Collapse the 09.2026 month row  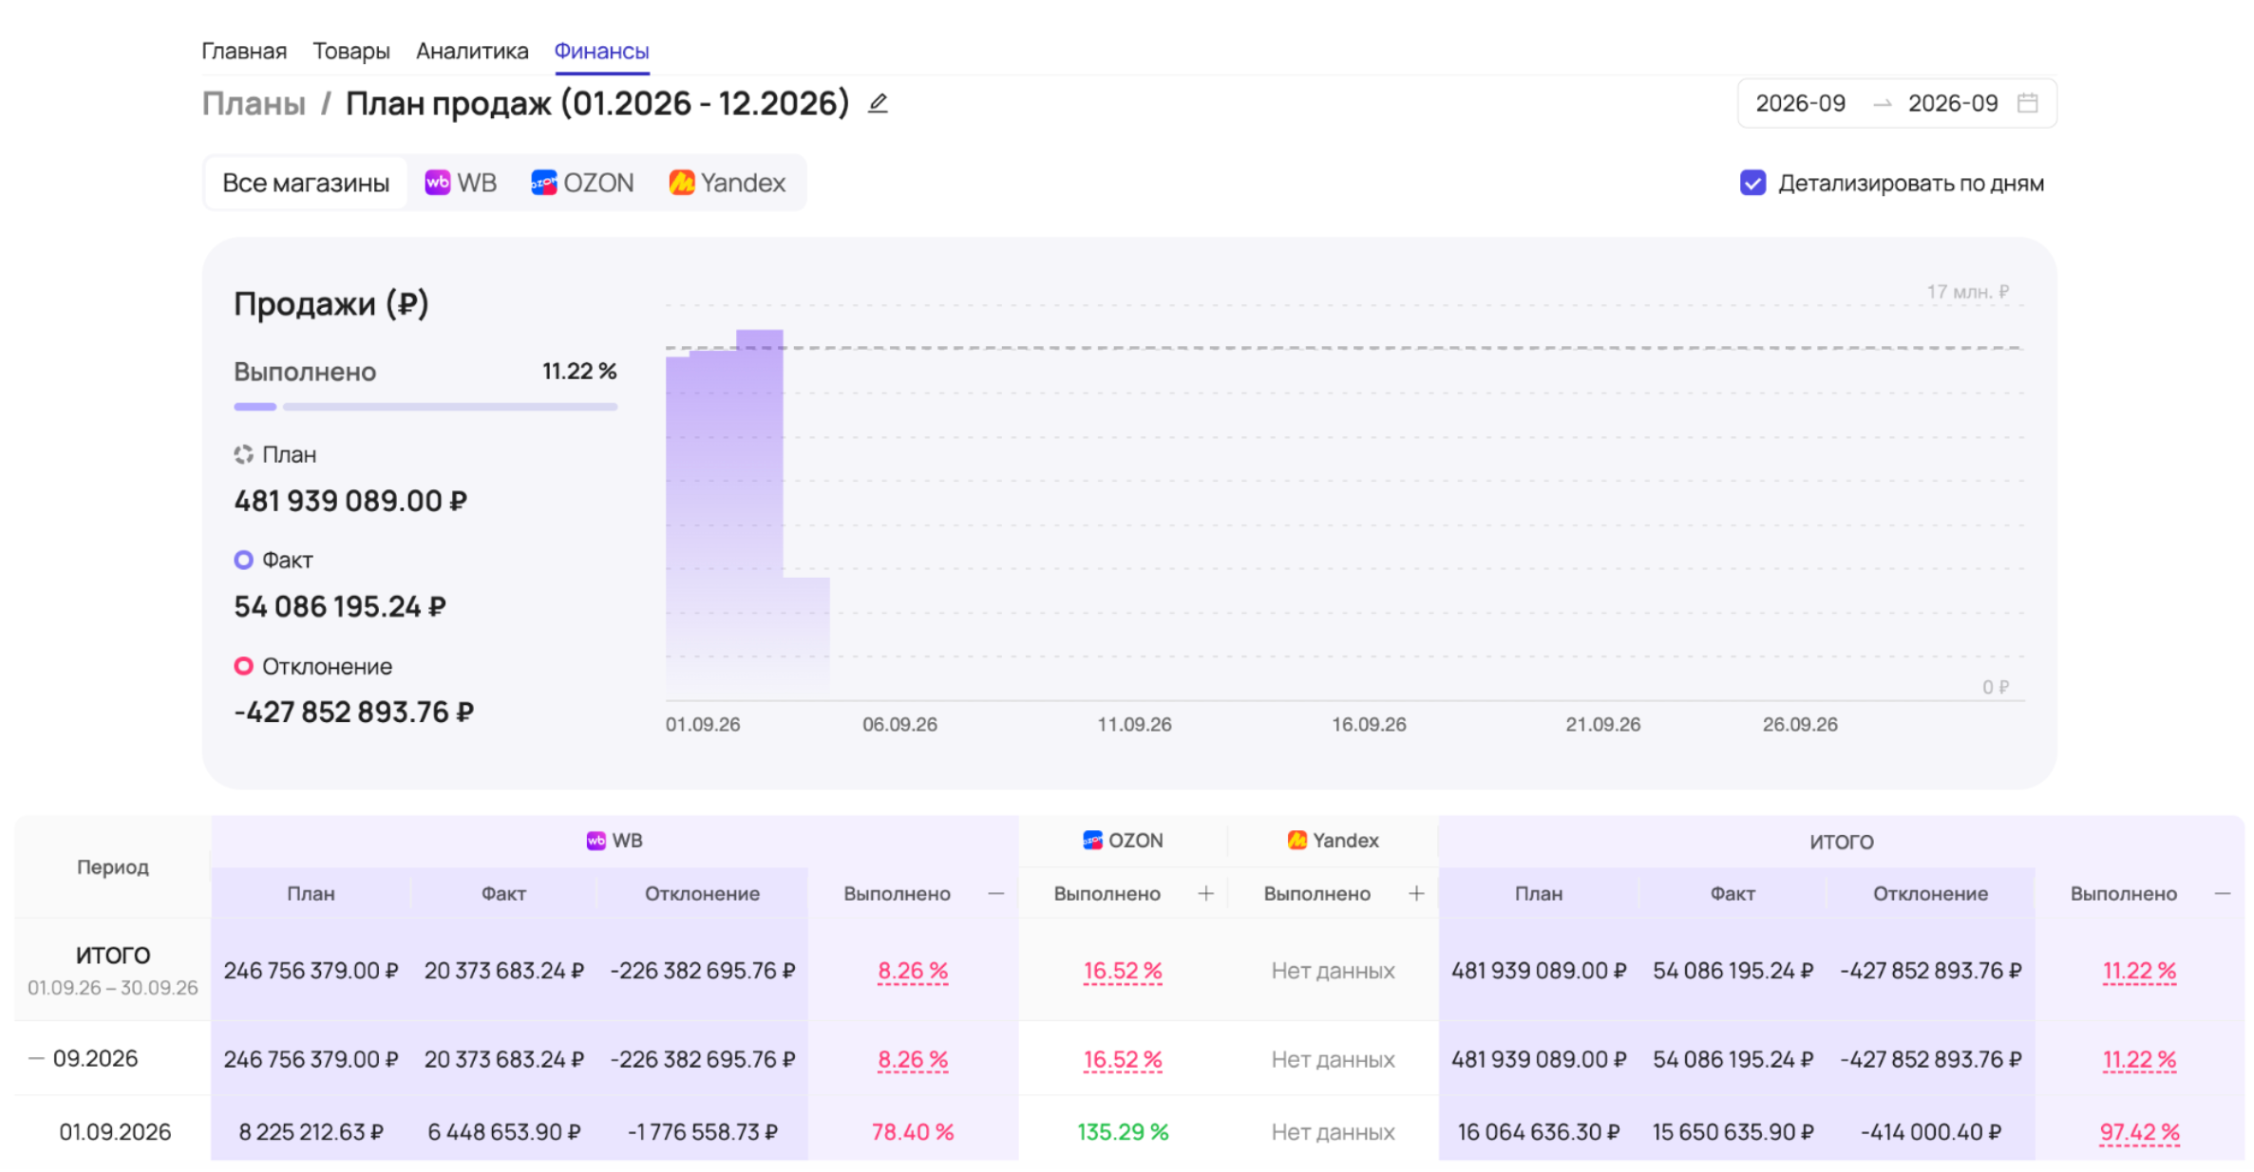tap(36, 1059)
